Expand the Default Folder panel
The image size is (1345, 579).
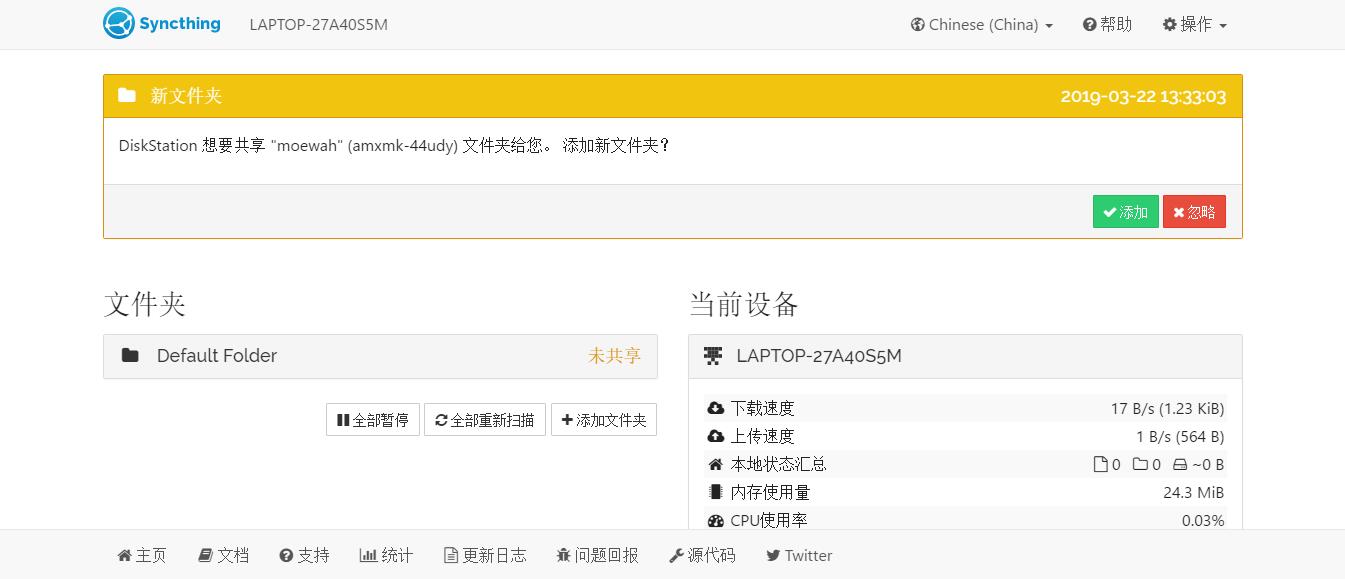(x=380, y=356)
